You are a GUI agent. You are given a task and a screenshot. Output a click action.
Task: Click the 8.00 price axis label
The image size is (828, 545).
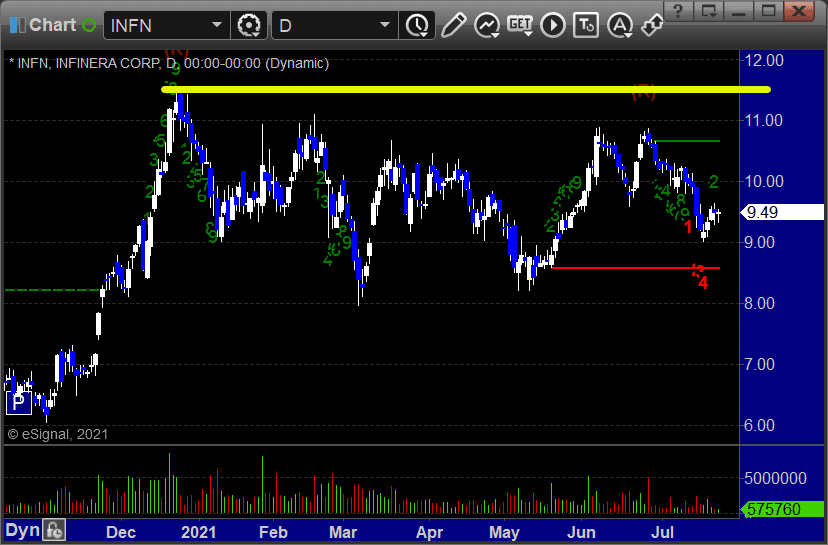tap(759, 303)
